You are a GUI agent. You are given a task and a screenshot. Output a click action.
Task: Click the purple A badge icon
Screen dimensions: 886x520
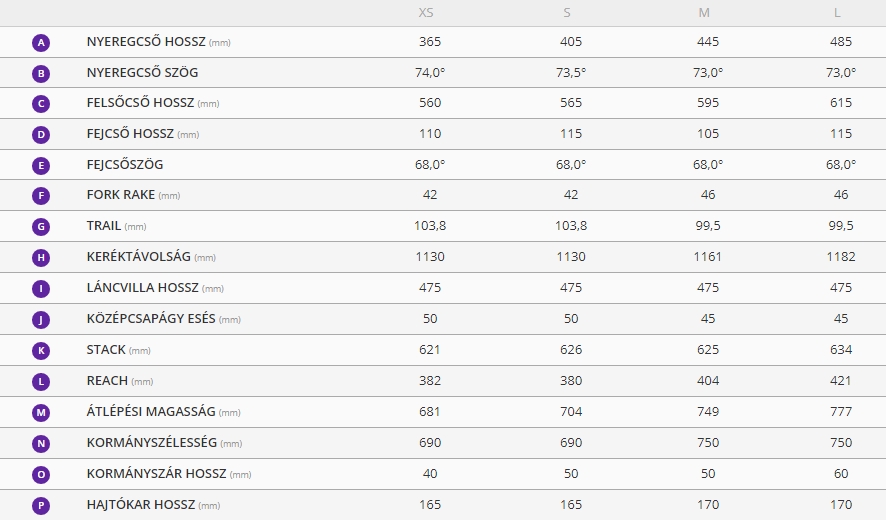(41, 43)
